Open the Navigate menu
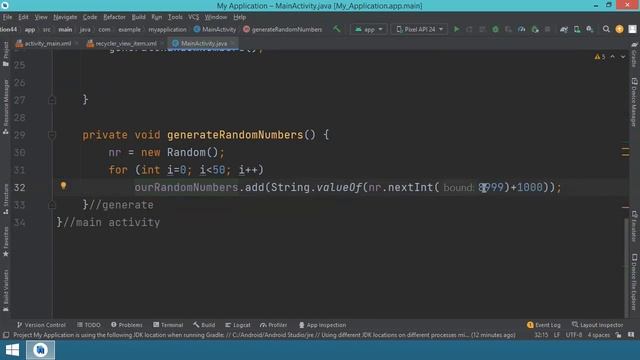Screen dimensions: 640x360 click(65, 17)
